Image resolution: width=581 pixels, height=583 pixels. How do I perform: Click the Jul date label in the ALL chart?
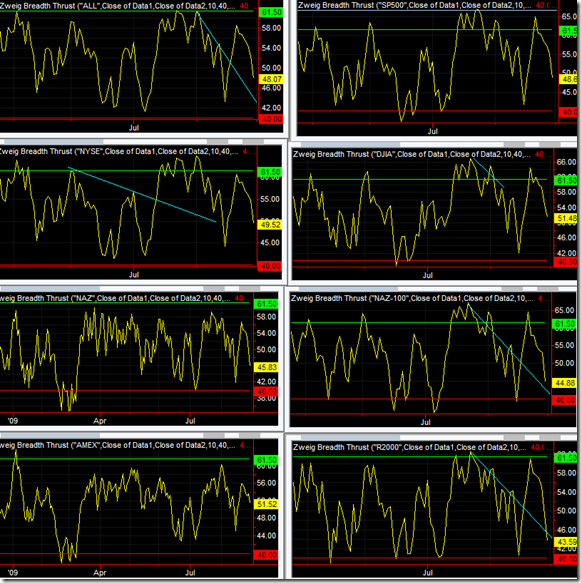point(134,128)
